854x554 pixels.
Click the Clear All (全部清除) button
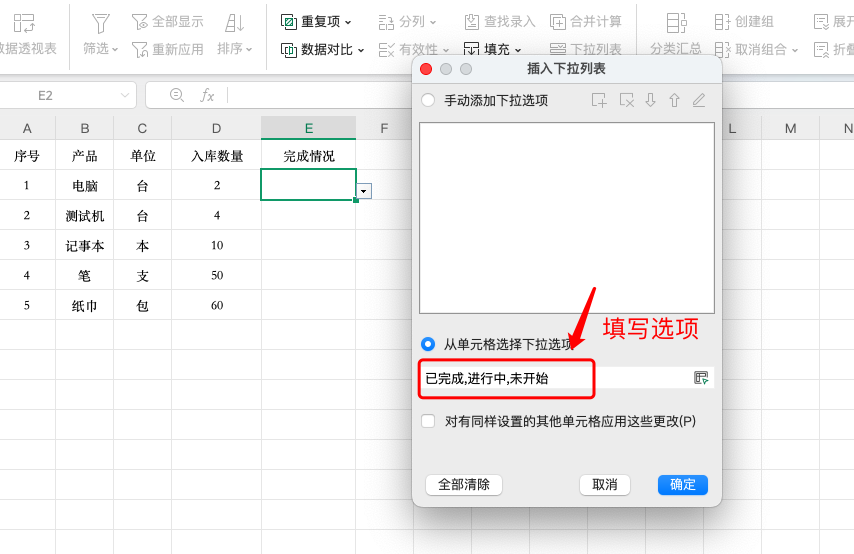463,485
